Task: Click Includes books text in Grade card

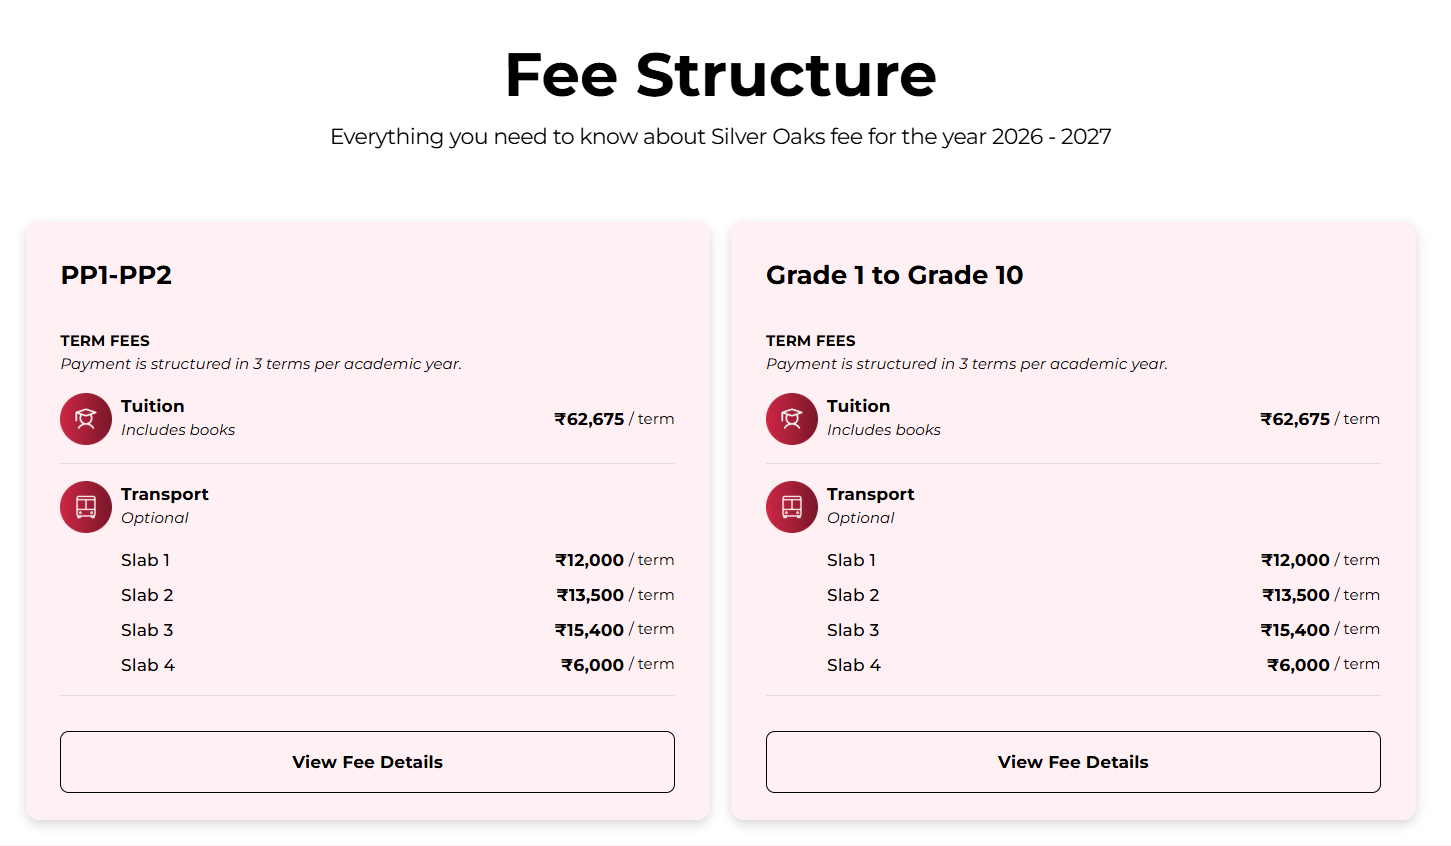Action: 884,429
